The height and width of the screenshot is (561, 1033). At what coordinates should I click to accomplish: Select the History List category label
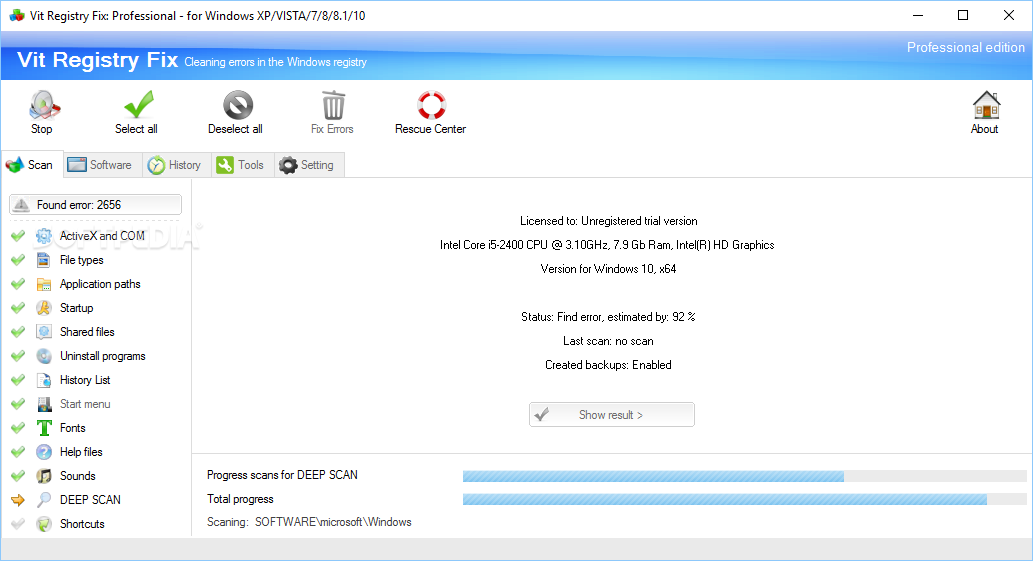[x=85, y=380]
